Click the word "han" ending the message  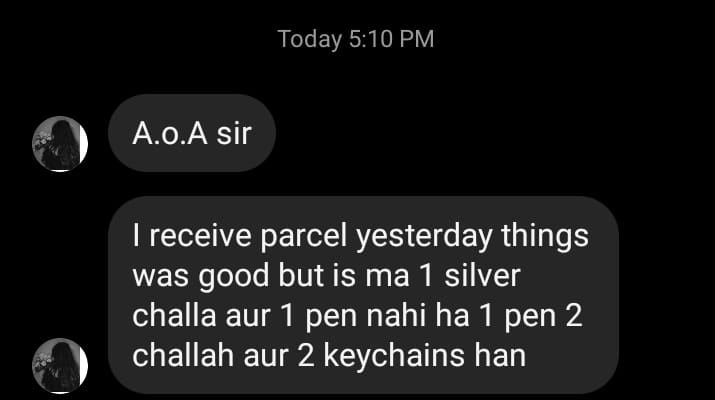(500, 355)
